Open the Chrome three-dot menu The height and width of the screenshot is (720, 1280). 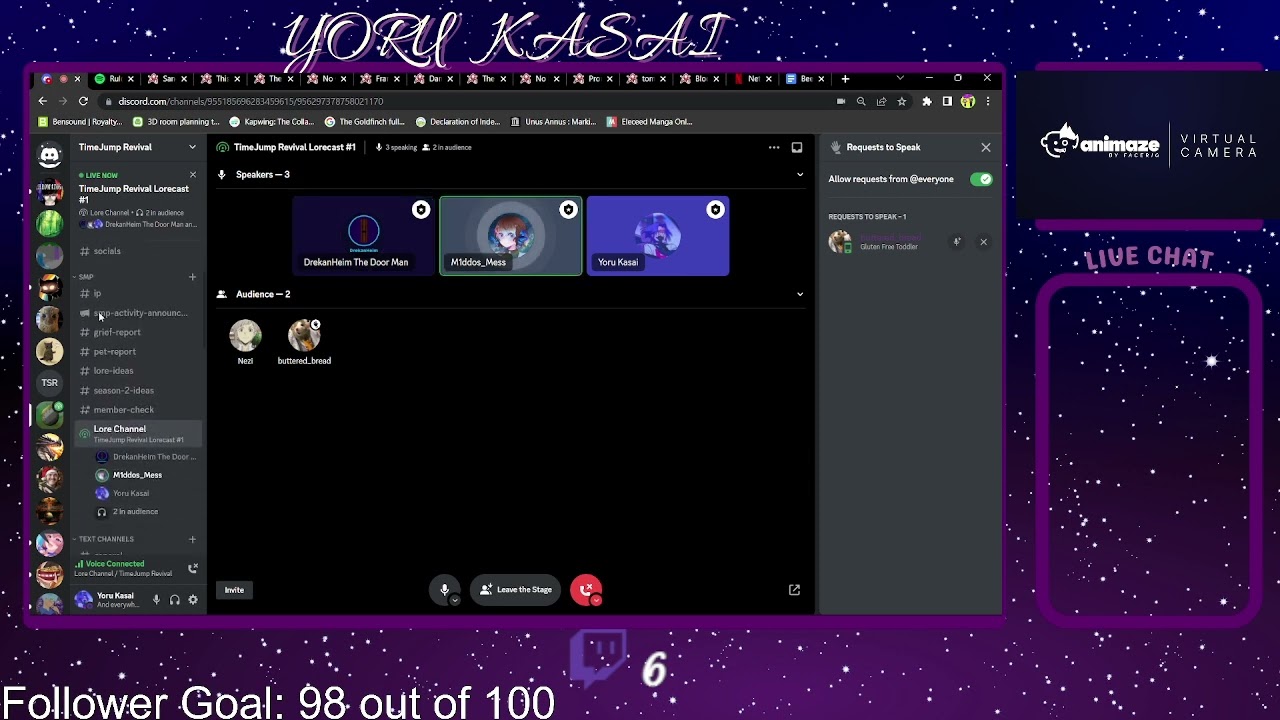[x=988, y=101]
